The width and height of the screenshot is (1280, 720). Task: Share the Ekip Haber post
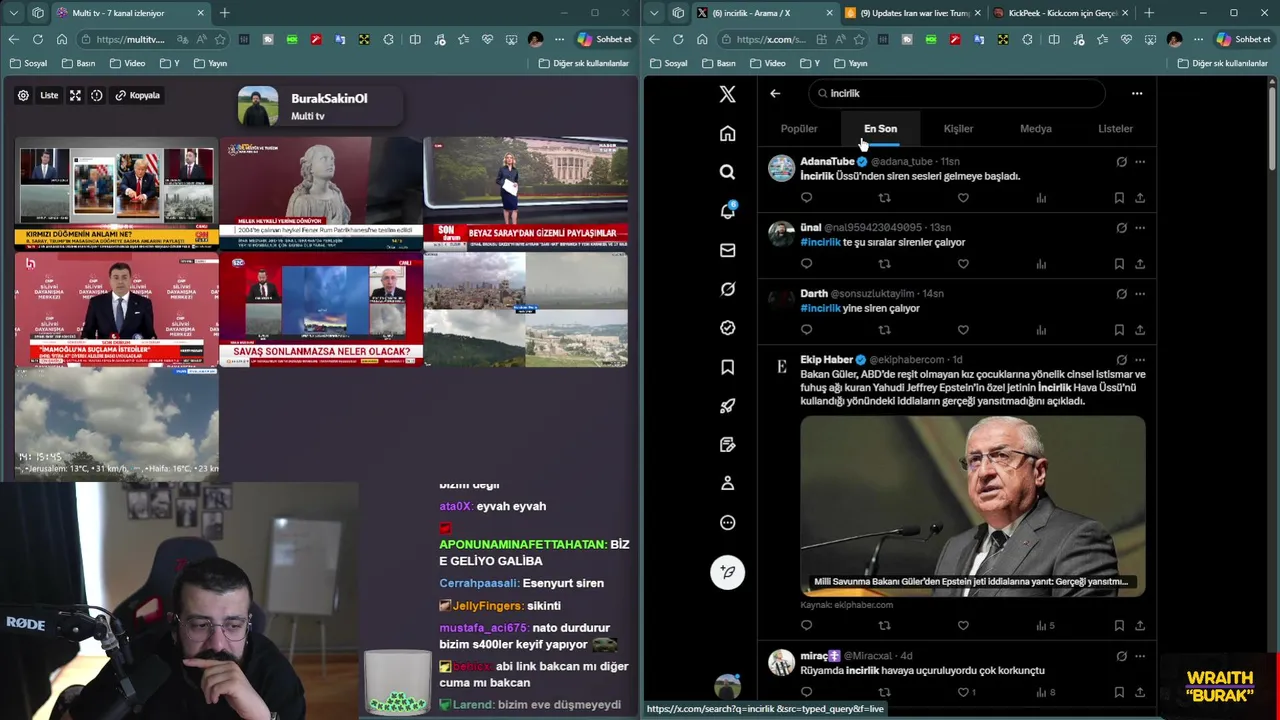1140,626
